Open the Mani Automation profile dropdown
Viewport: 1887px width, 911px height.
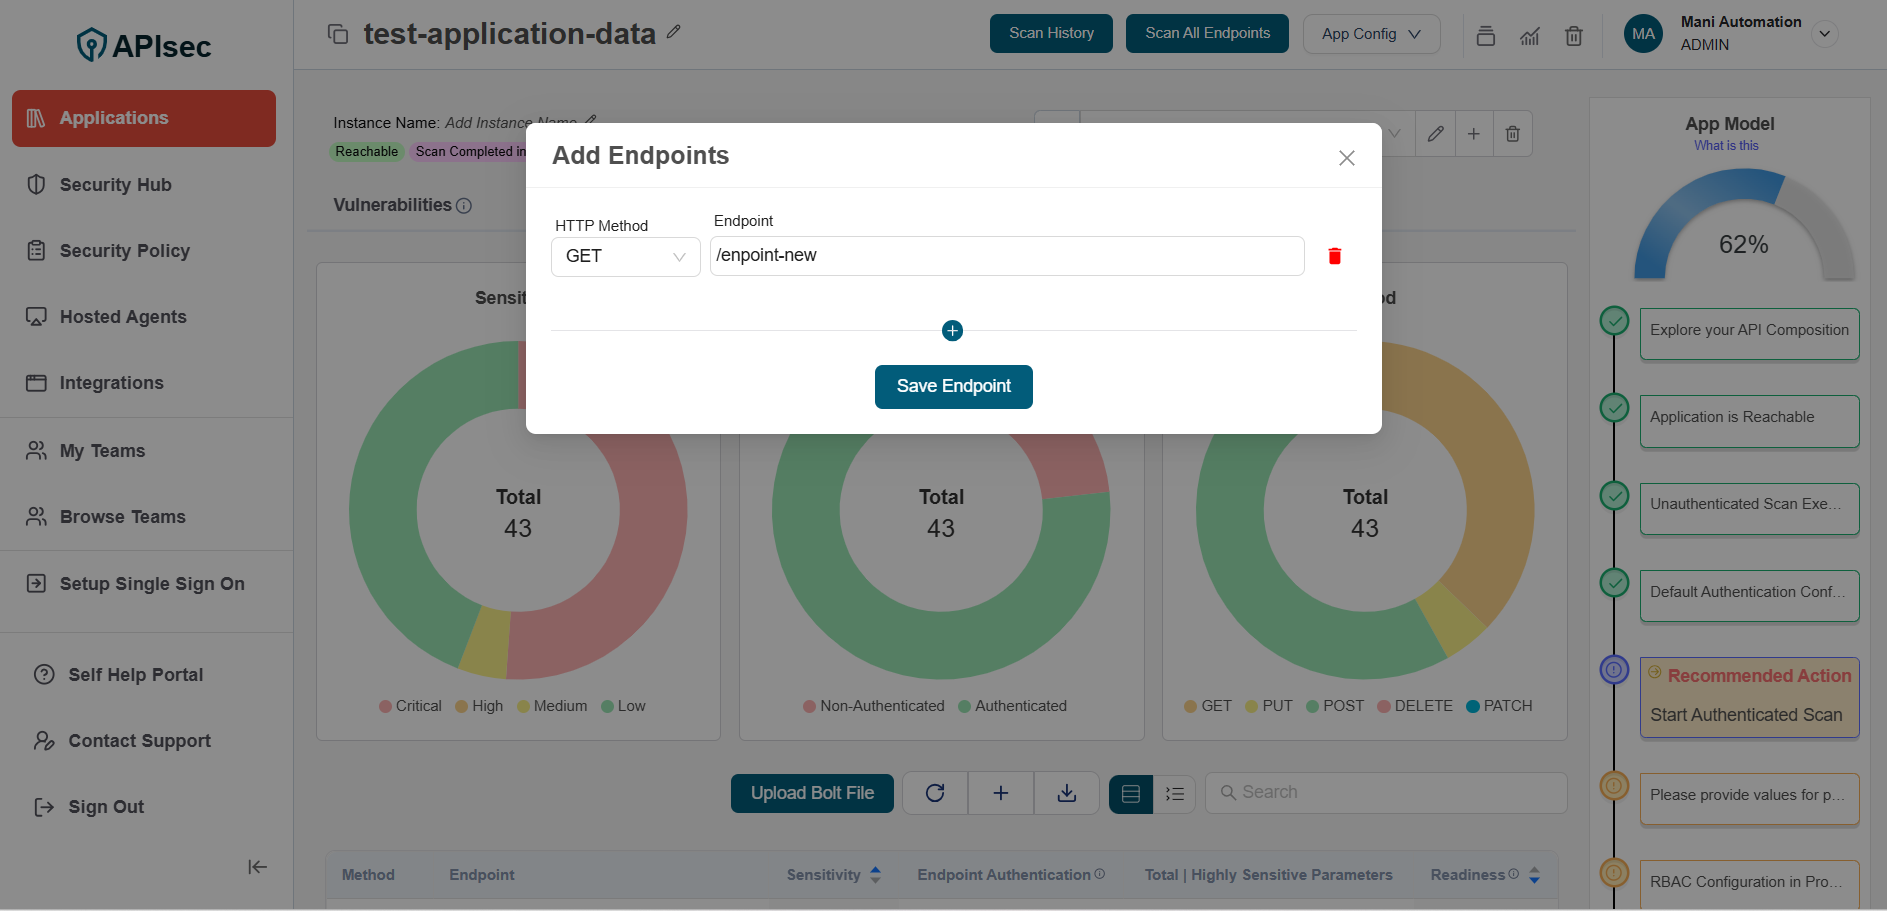click(1826, 33)
